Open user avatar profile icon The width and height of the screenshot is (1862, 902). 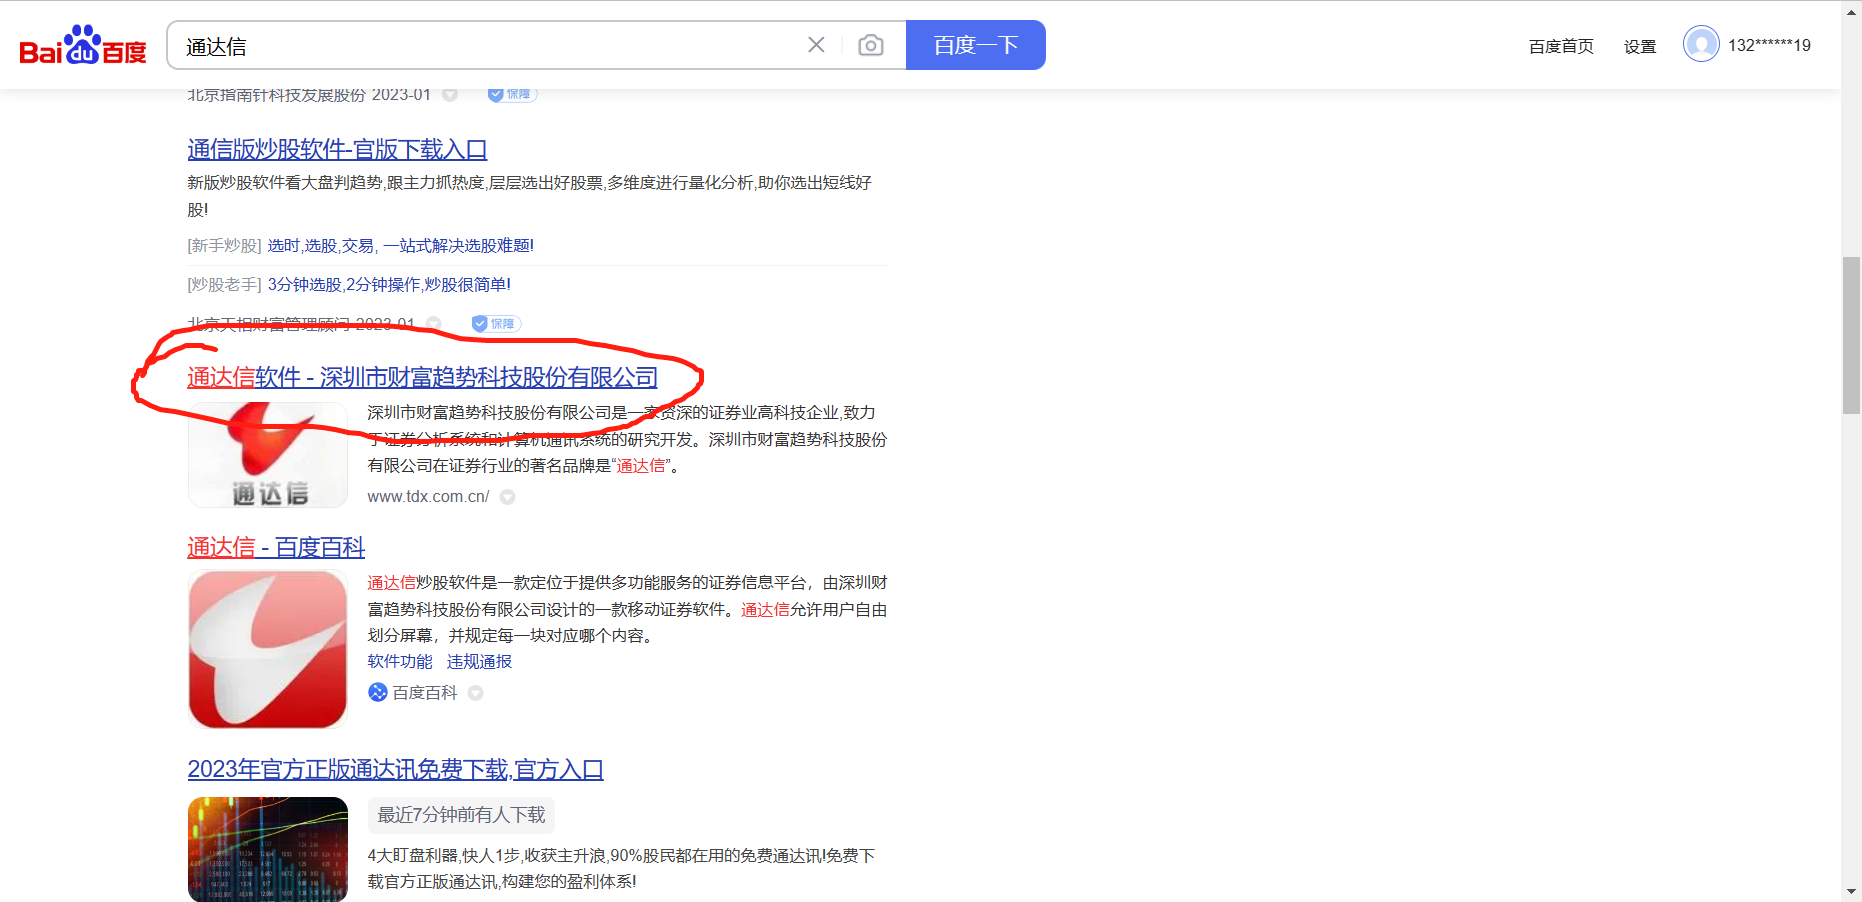[1701, 44]
